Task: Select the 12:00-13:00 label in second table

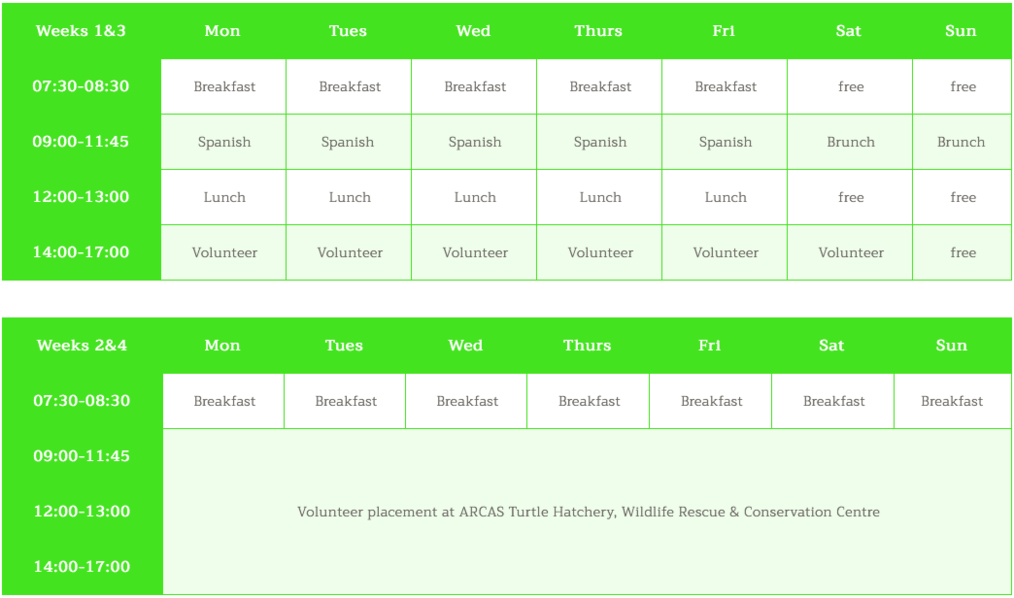Action: pyautogui.click(x=82, y=511)
